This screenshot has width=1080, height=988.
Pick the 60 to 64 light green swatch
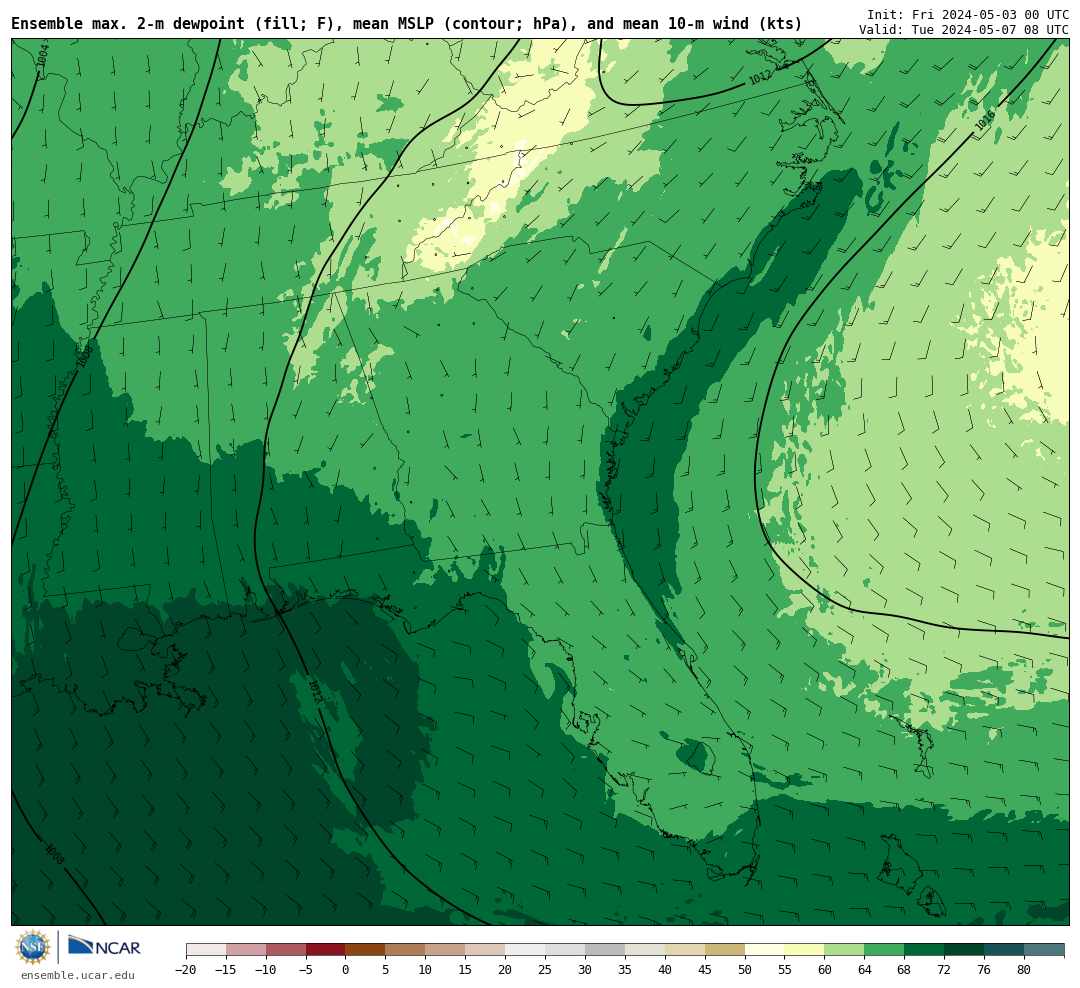click(x=845, y=950)
